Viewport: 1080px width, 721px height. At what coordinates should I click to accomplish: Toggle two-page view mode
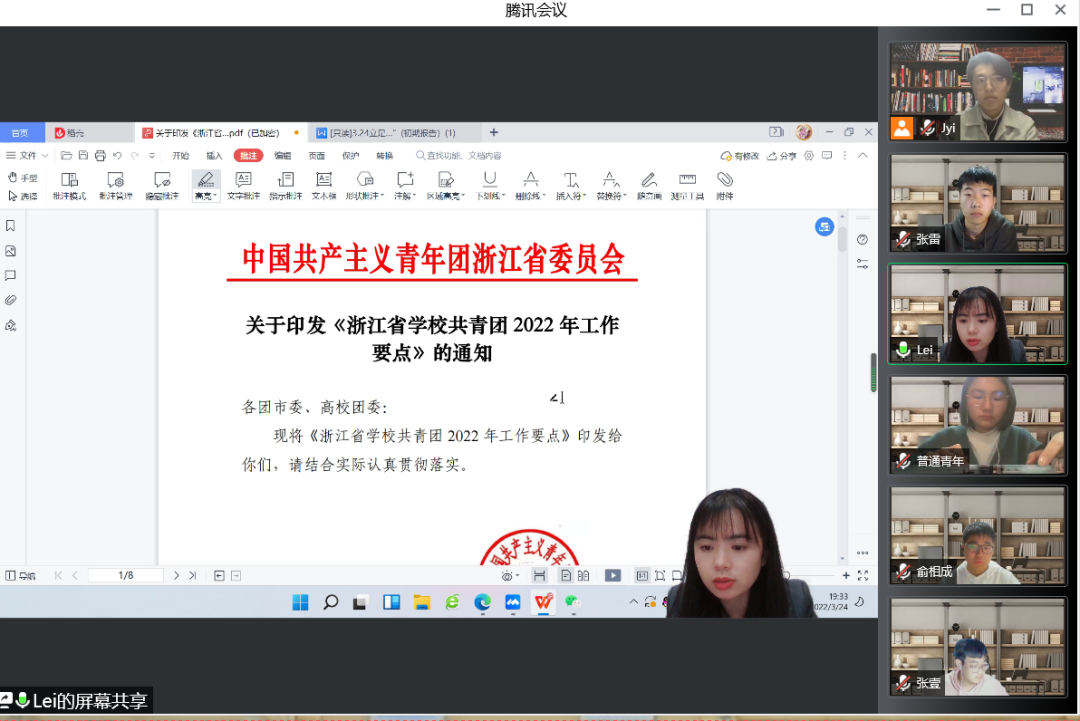pos(583,576)
